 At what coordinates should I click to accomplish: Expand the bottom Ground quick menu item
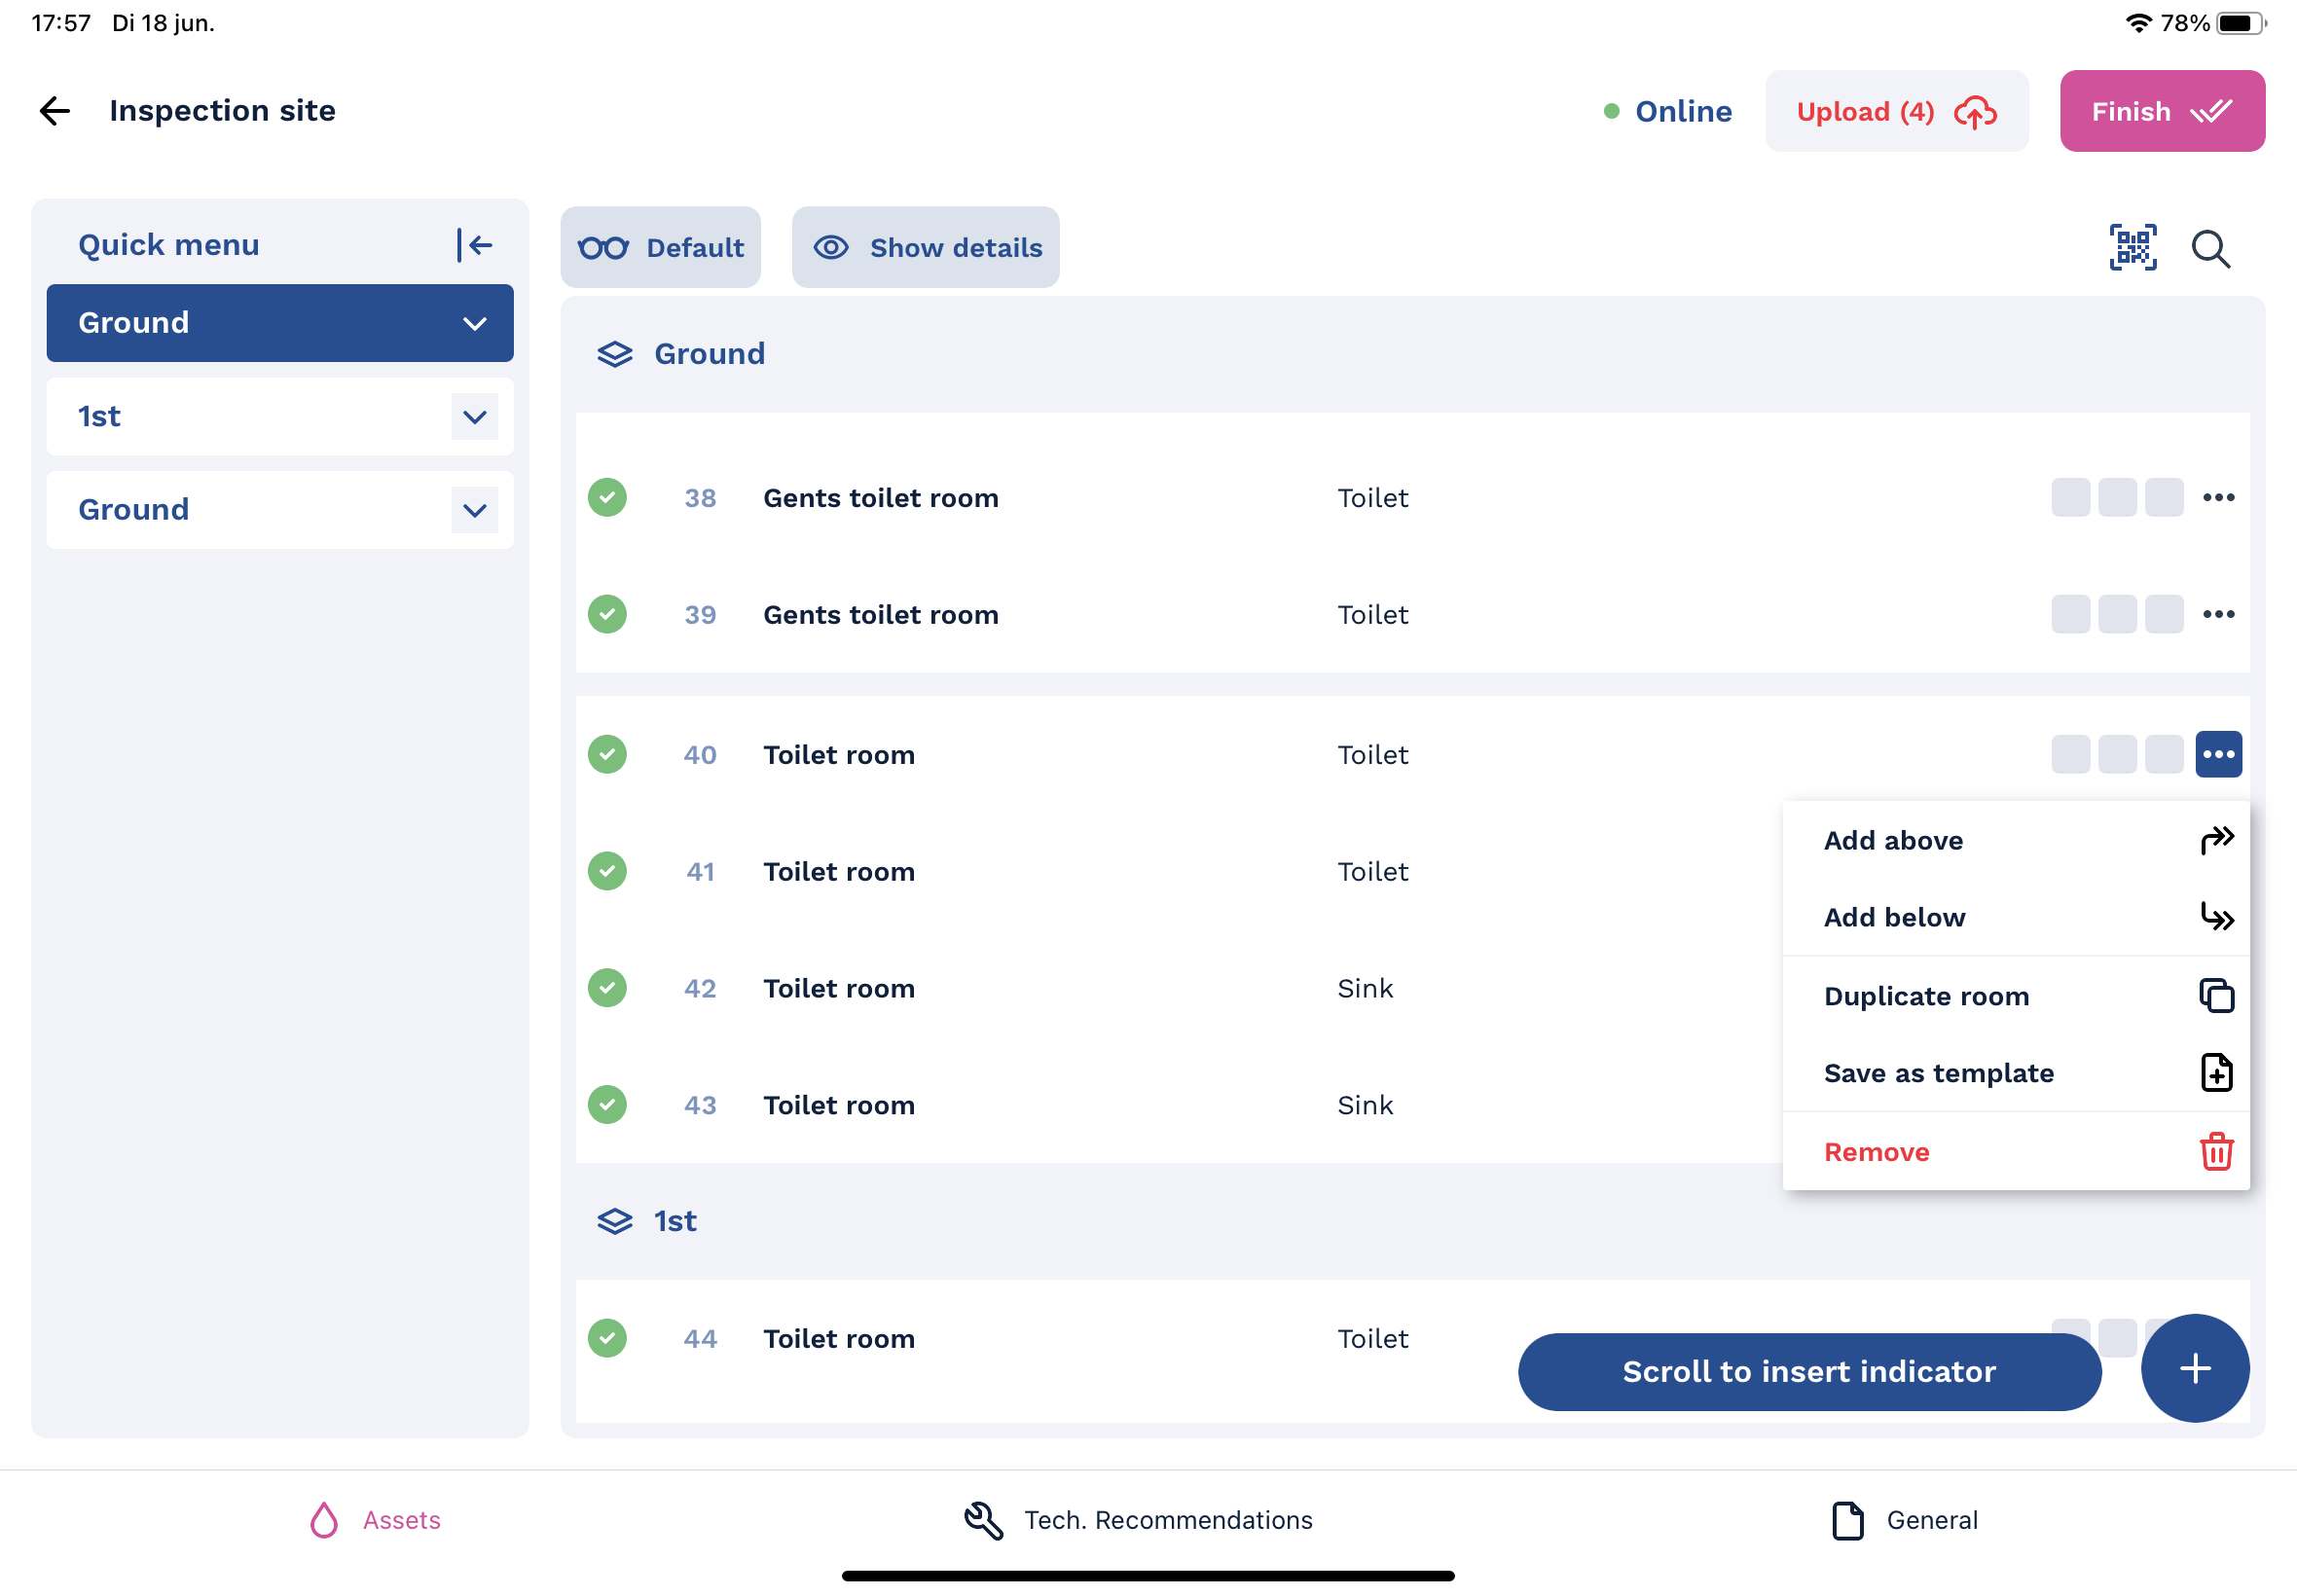tap(475, 510)
